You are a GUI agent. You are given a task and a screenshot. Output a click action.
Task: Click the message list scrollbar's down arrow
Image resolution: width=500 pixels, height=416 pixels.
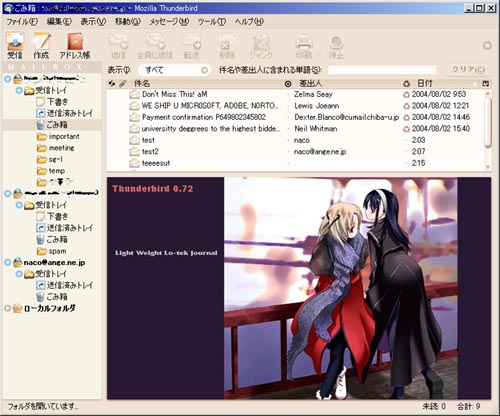tap(488, 167)
